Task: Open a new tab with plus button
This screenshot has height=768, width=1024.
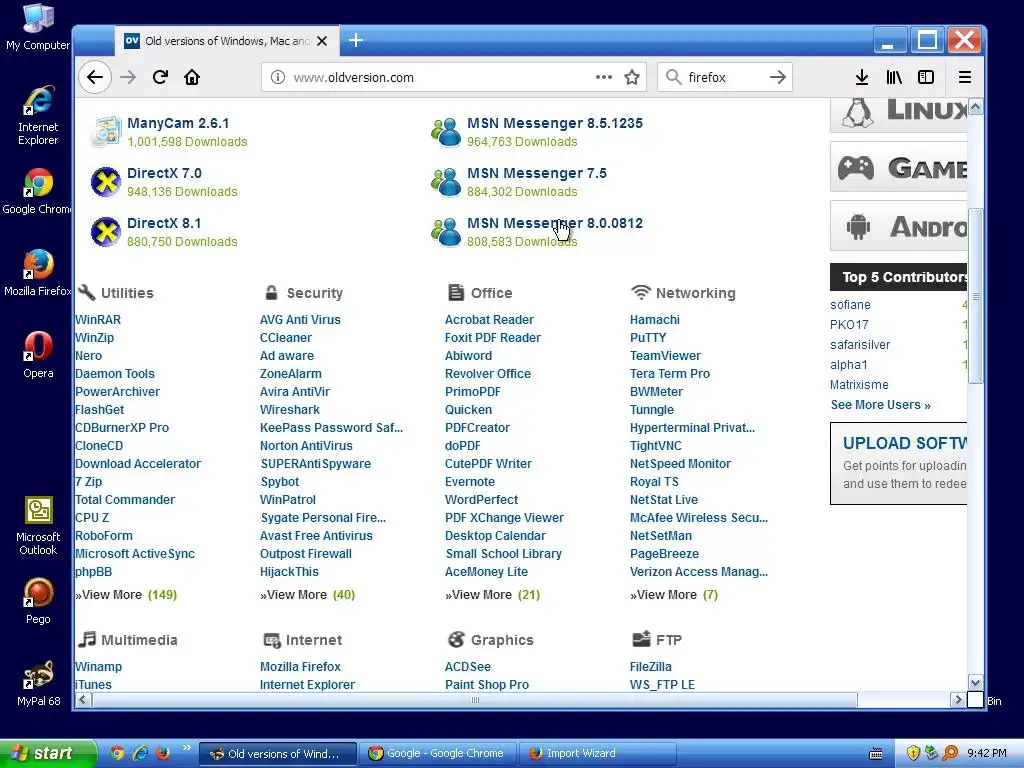Action: pos(356,40)
